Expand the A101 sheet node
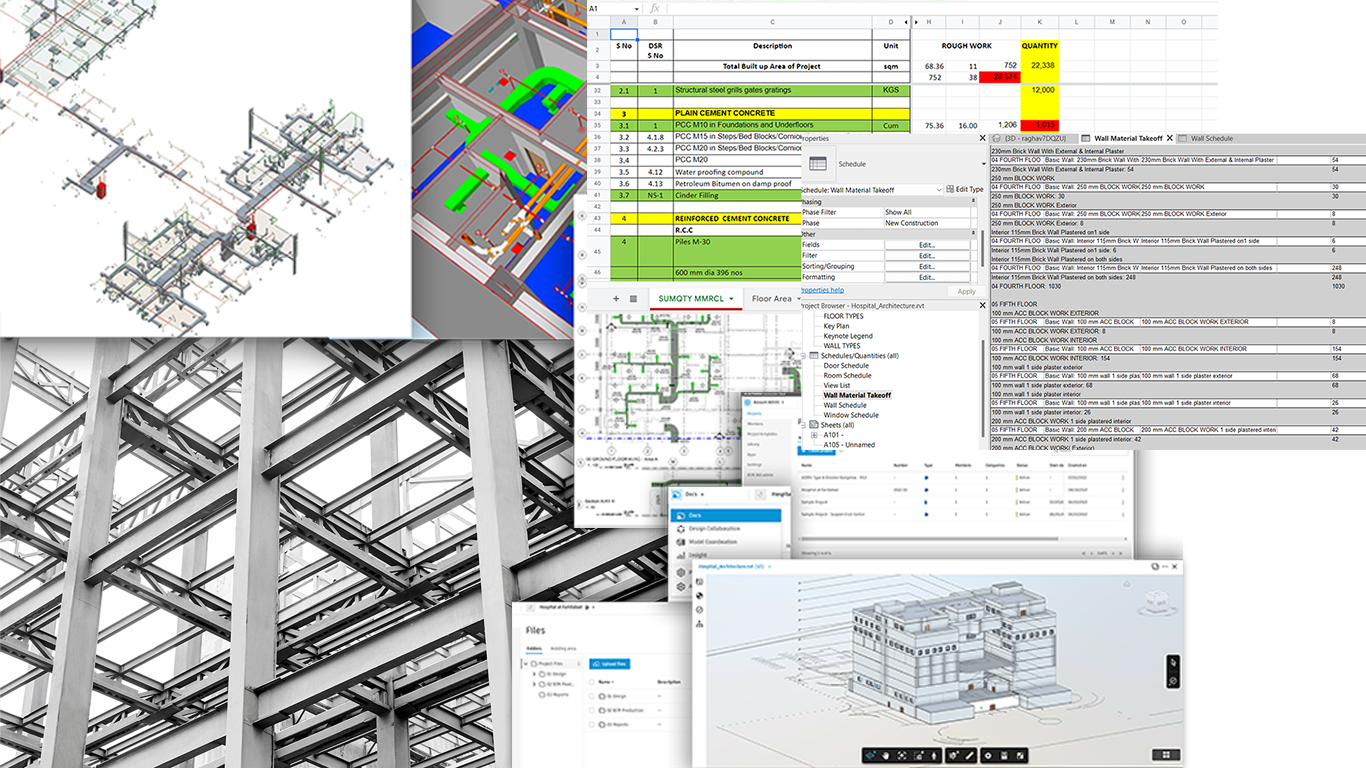 [x=814, y=435]
